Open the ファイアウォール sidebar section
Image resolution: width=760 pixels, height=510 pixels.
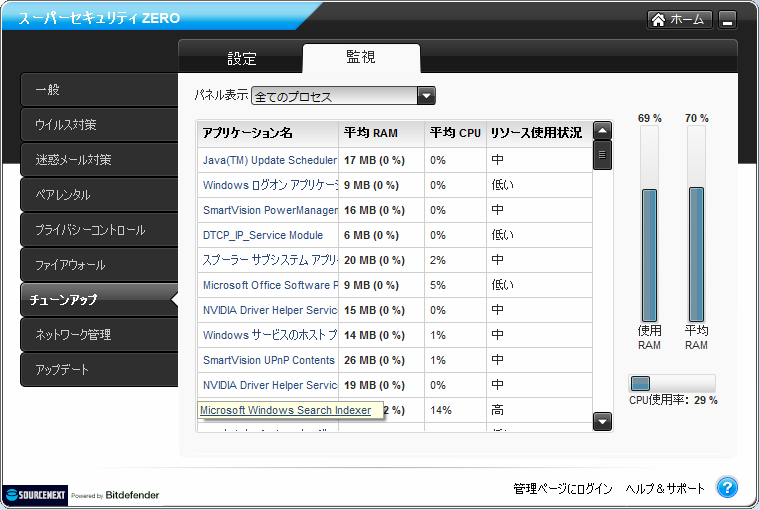point(99,265)
